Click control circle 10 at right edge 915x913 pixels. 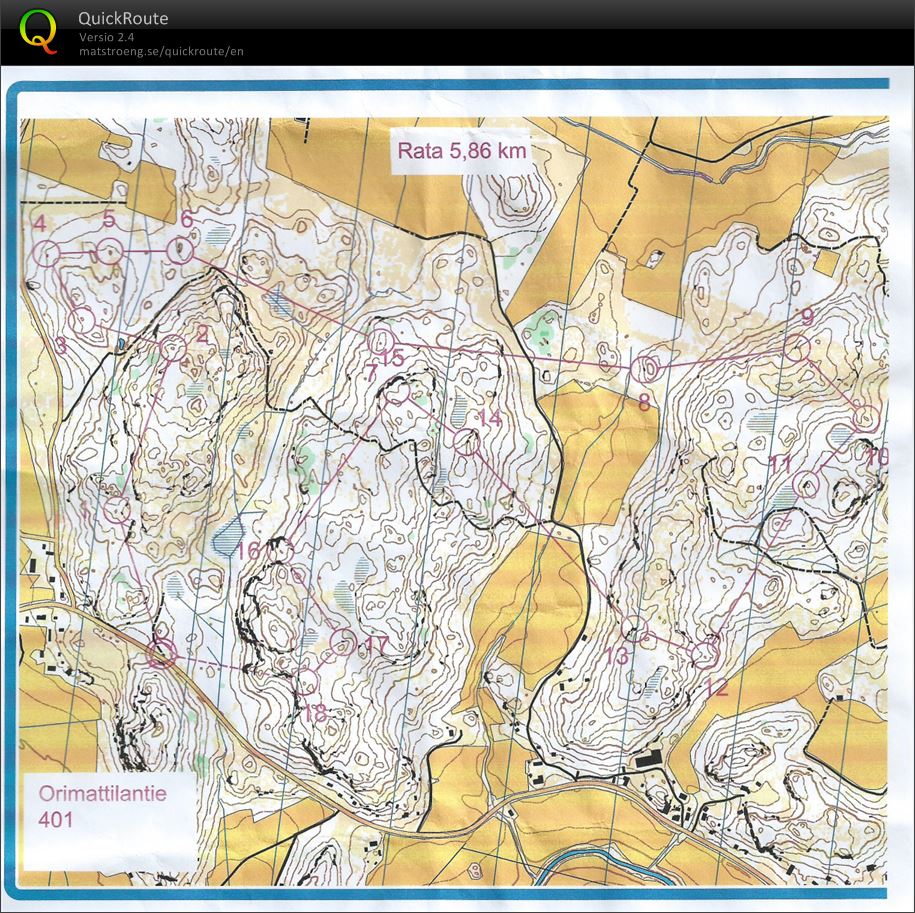coord(866,419)
